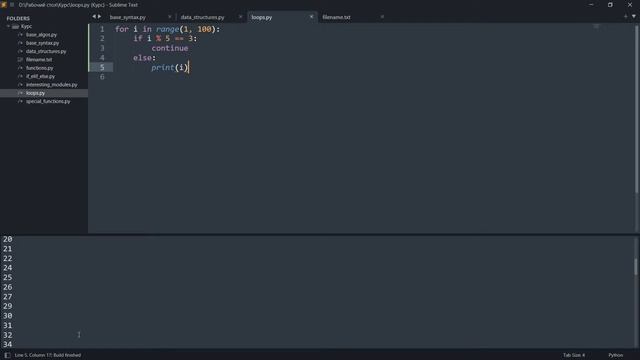The height and width of the screenshot is (360, 640).
Task: Select the loops.py tab
Action: pyautogui.click(x=262, y=17)
